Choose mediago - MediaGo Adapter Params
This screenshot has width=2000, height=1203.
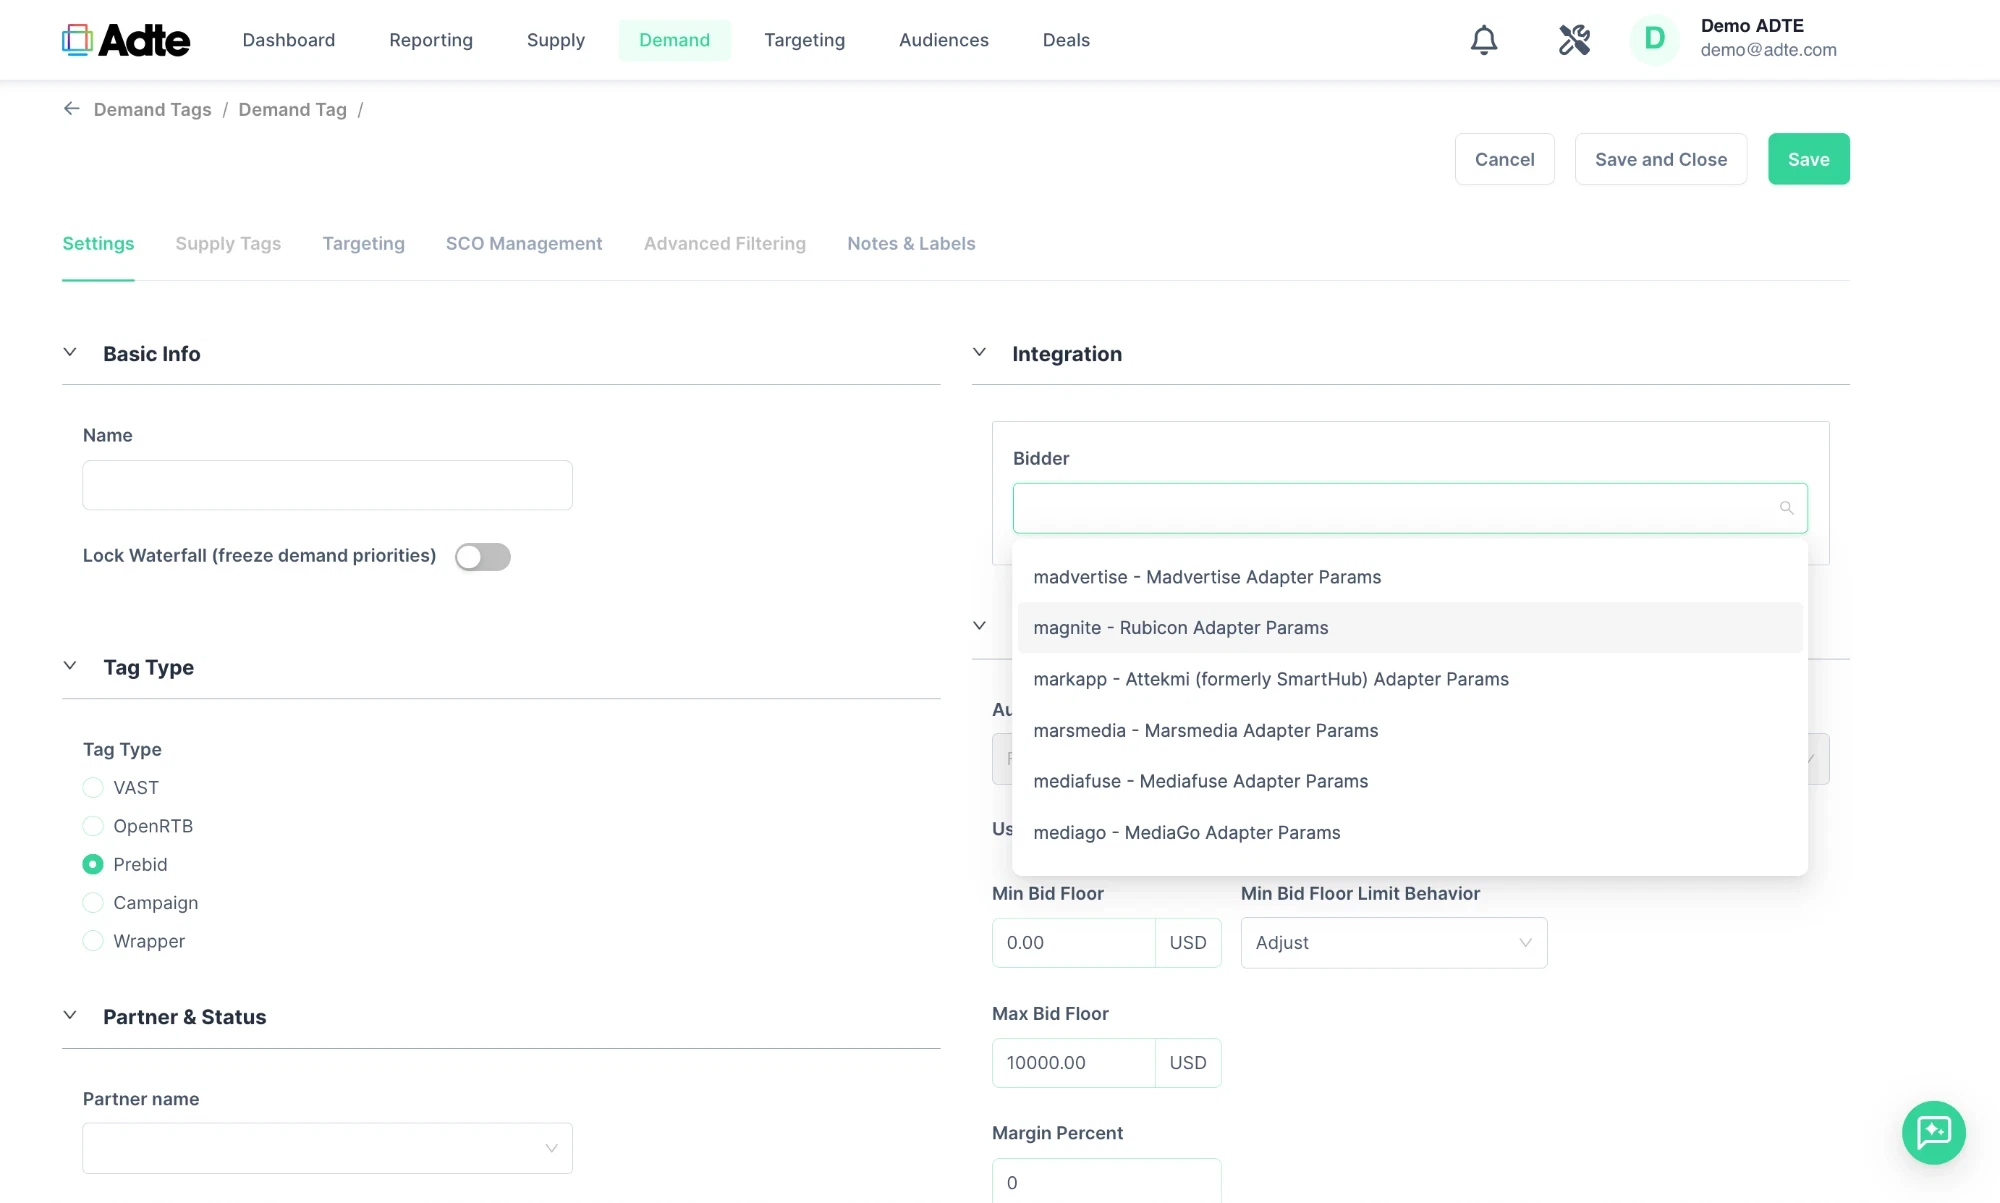coord(1410,833)
